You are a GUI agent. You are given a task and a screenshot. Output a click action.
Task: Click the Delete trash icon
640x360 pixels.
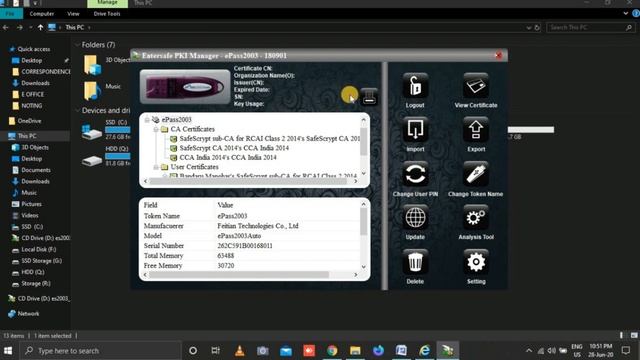pos(415,262)
